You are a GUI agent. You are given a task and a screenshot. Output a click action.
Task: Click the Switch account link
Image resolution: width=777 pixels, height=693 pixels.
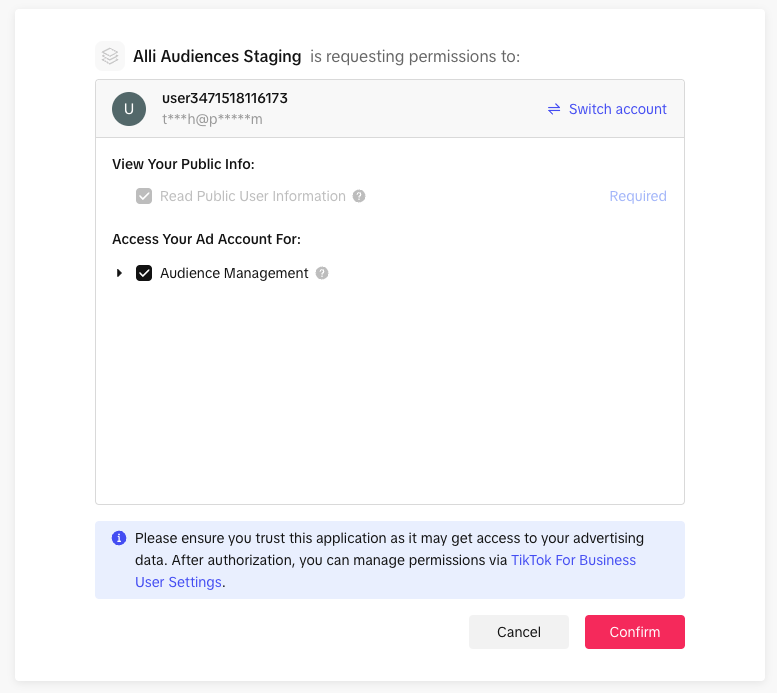(x=617, y=109)
